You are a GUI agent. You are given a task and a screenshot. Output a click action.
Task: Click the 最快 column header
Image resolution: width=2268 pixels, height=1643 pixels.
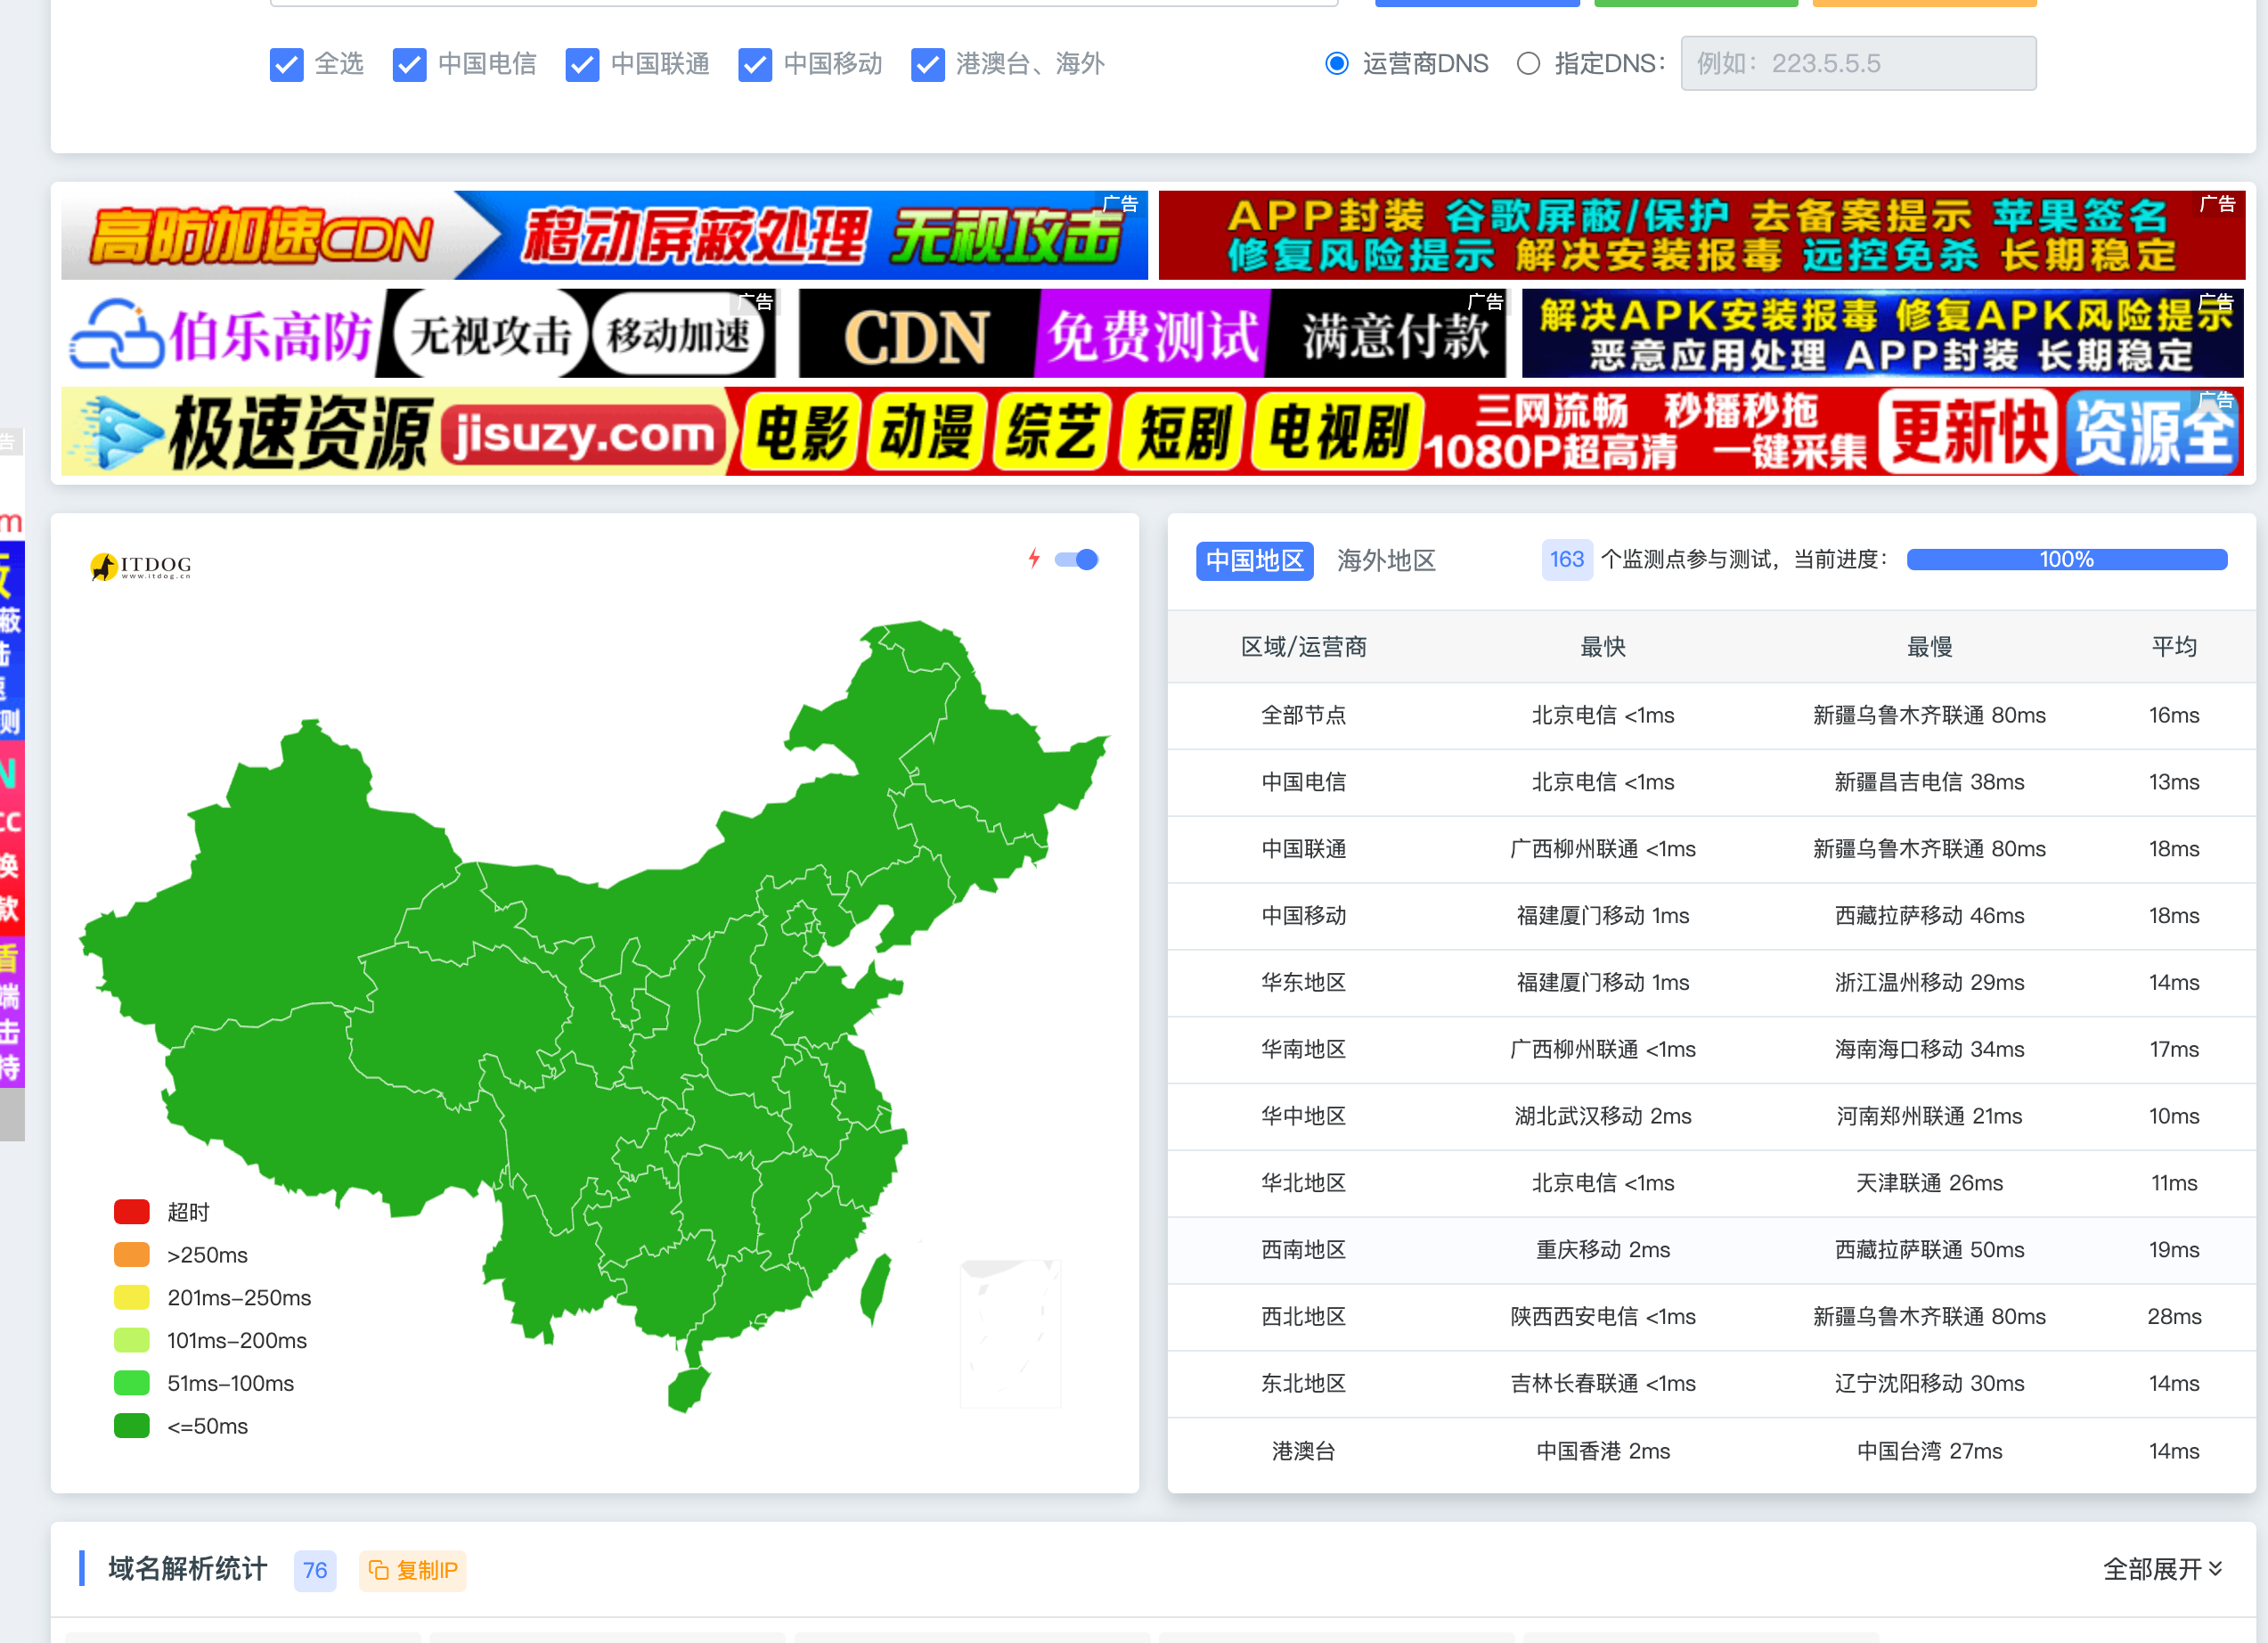click(x=1602, y=648)
